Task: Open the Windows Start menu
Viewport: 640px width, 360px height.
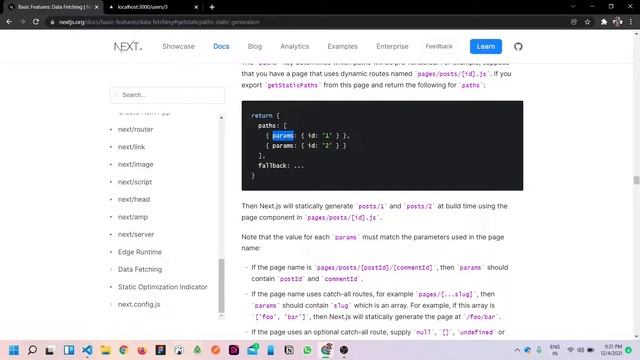Action: click(x=14, y=350)
